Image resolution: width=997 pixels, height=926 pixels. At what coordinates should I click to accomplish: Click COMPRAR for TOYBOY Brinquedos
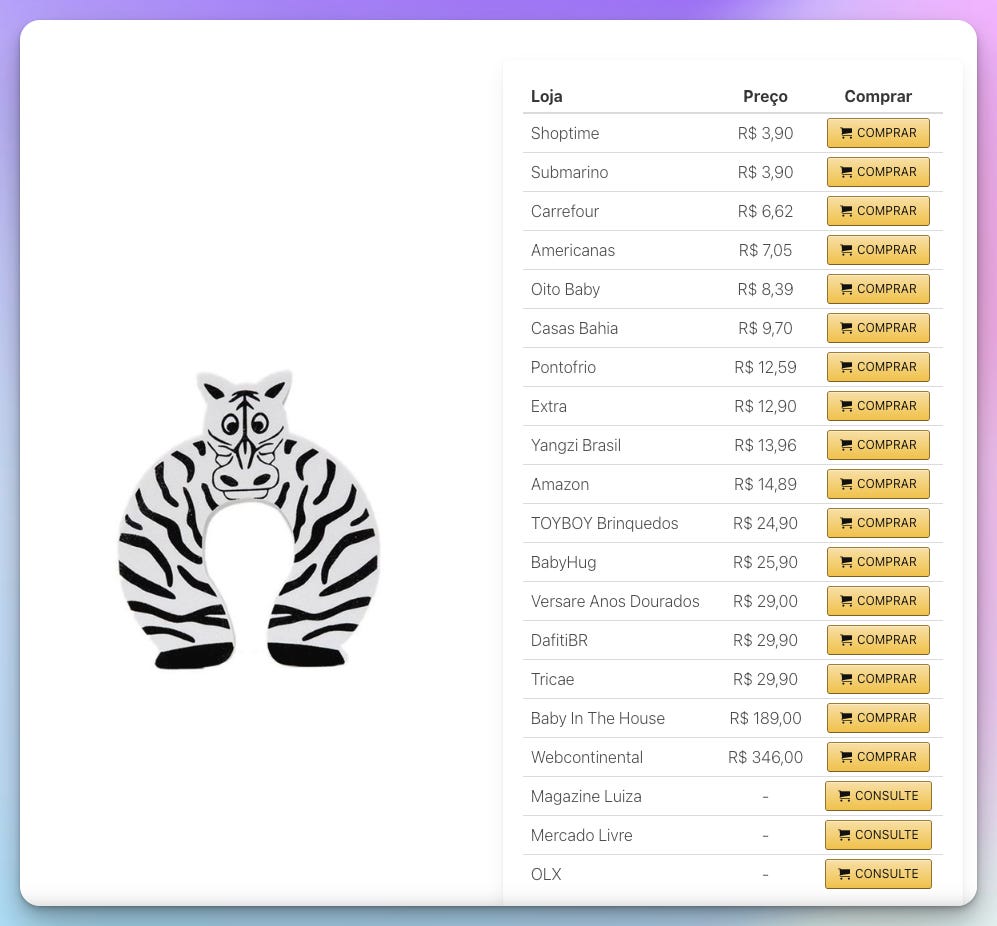pyautogui.click(x=878, y=523)
